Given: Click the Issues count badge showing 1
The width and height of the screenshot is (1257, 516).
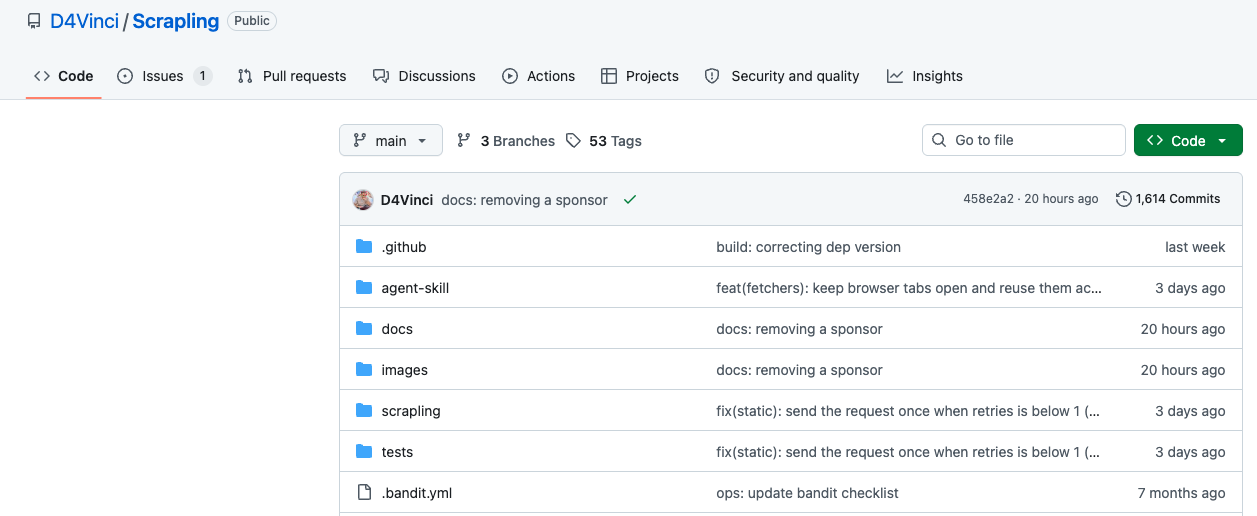Looking at the screenshot, I should tap(202, 76).
